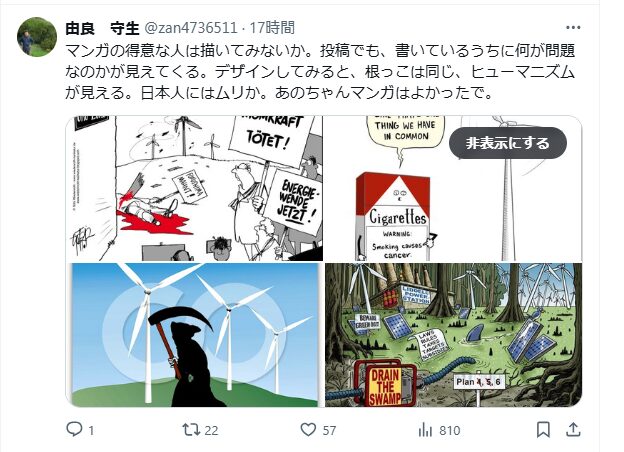Image resolution: width=624 pixels, height=452 pixels.
Task: Click the retweet count 22
Action: 211,431
